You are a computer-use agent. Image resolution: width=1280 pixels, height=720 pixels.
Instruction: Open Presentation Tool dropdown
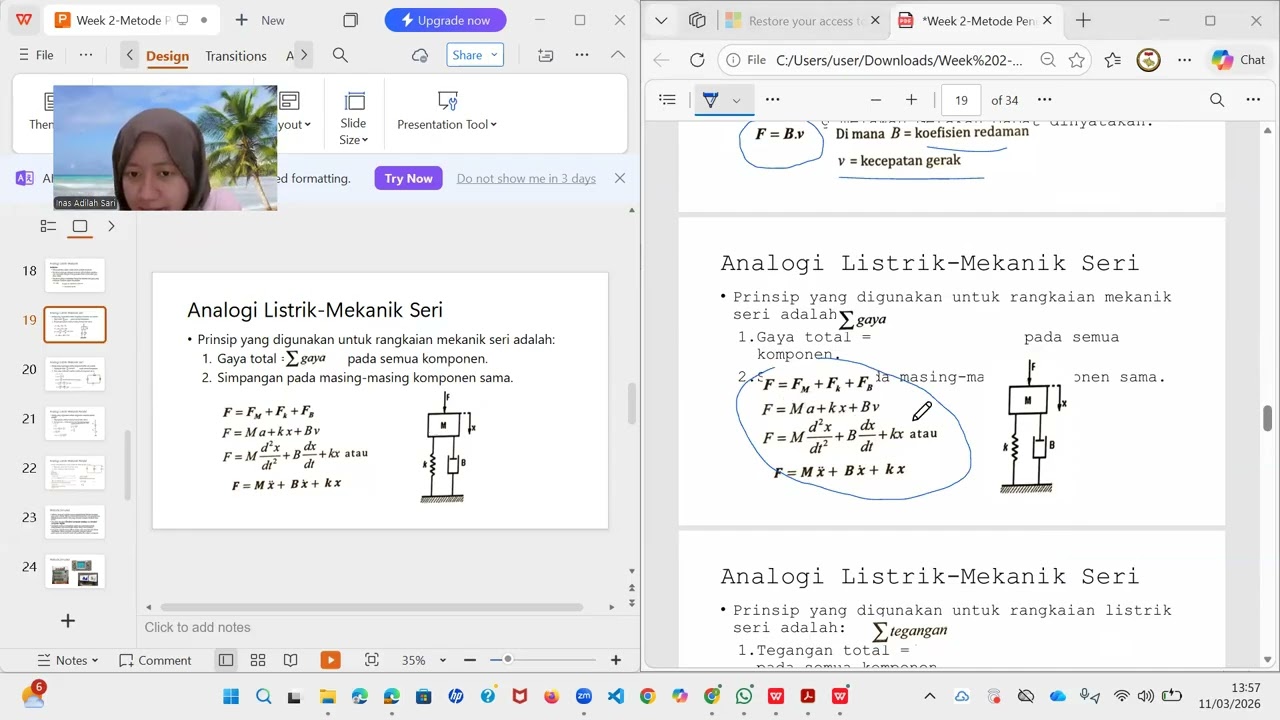pyautogui.click(x=447, y=111)
